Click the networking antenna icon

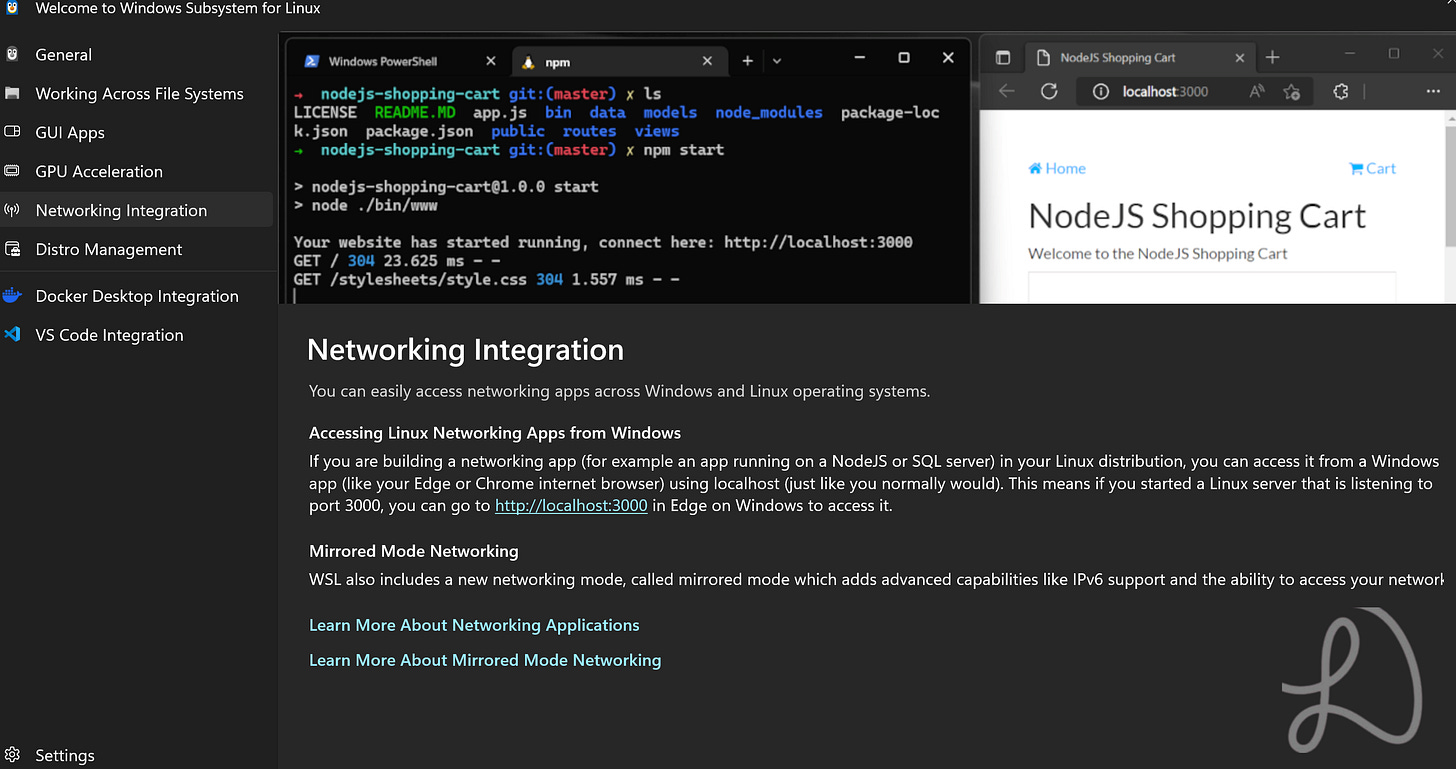tap(12, 210)
